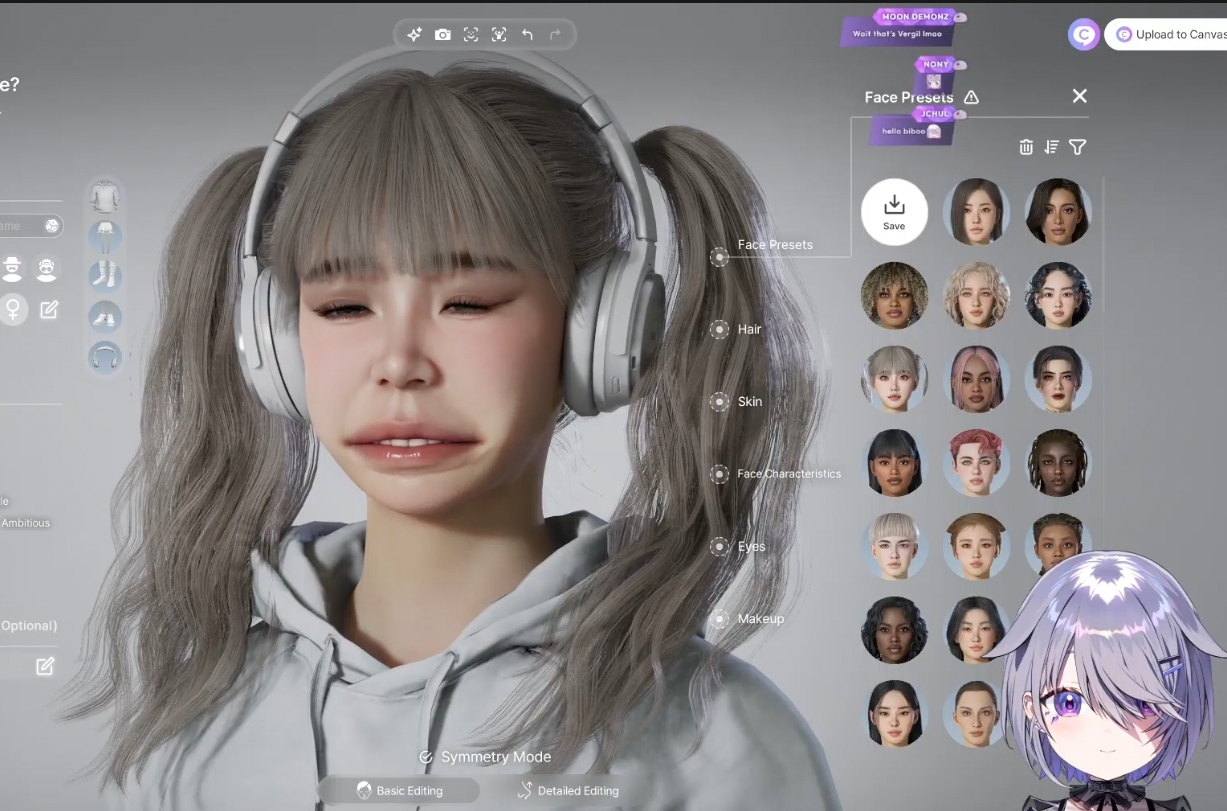Open the preset filter funnel icon
Viewport: 1227px width, 811px height.
pos(1077,147)
